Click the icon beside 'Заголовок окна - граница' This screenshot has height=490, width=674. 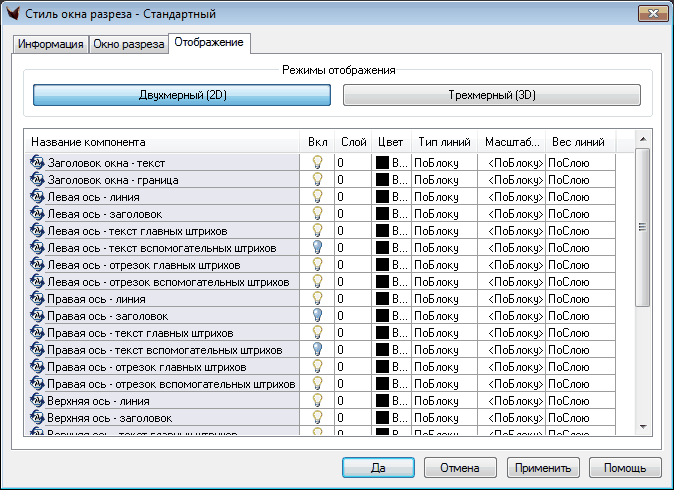coord(38,179)
